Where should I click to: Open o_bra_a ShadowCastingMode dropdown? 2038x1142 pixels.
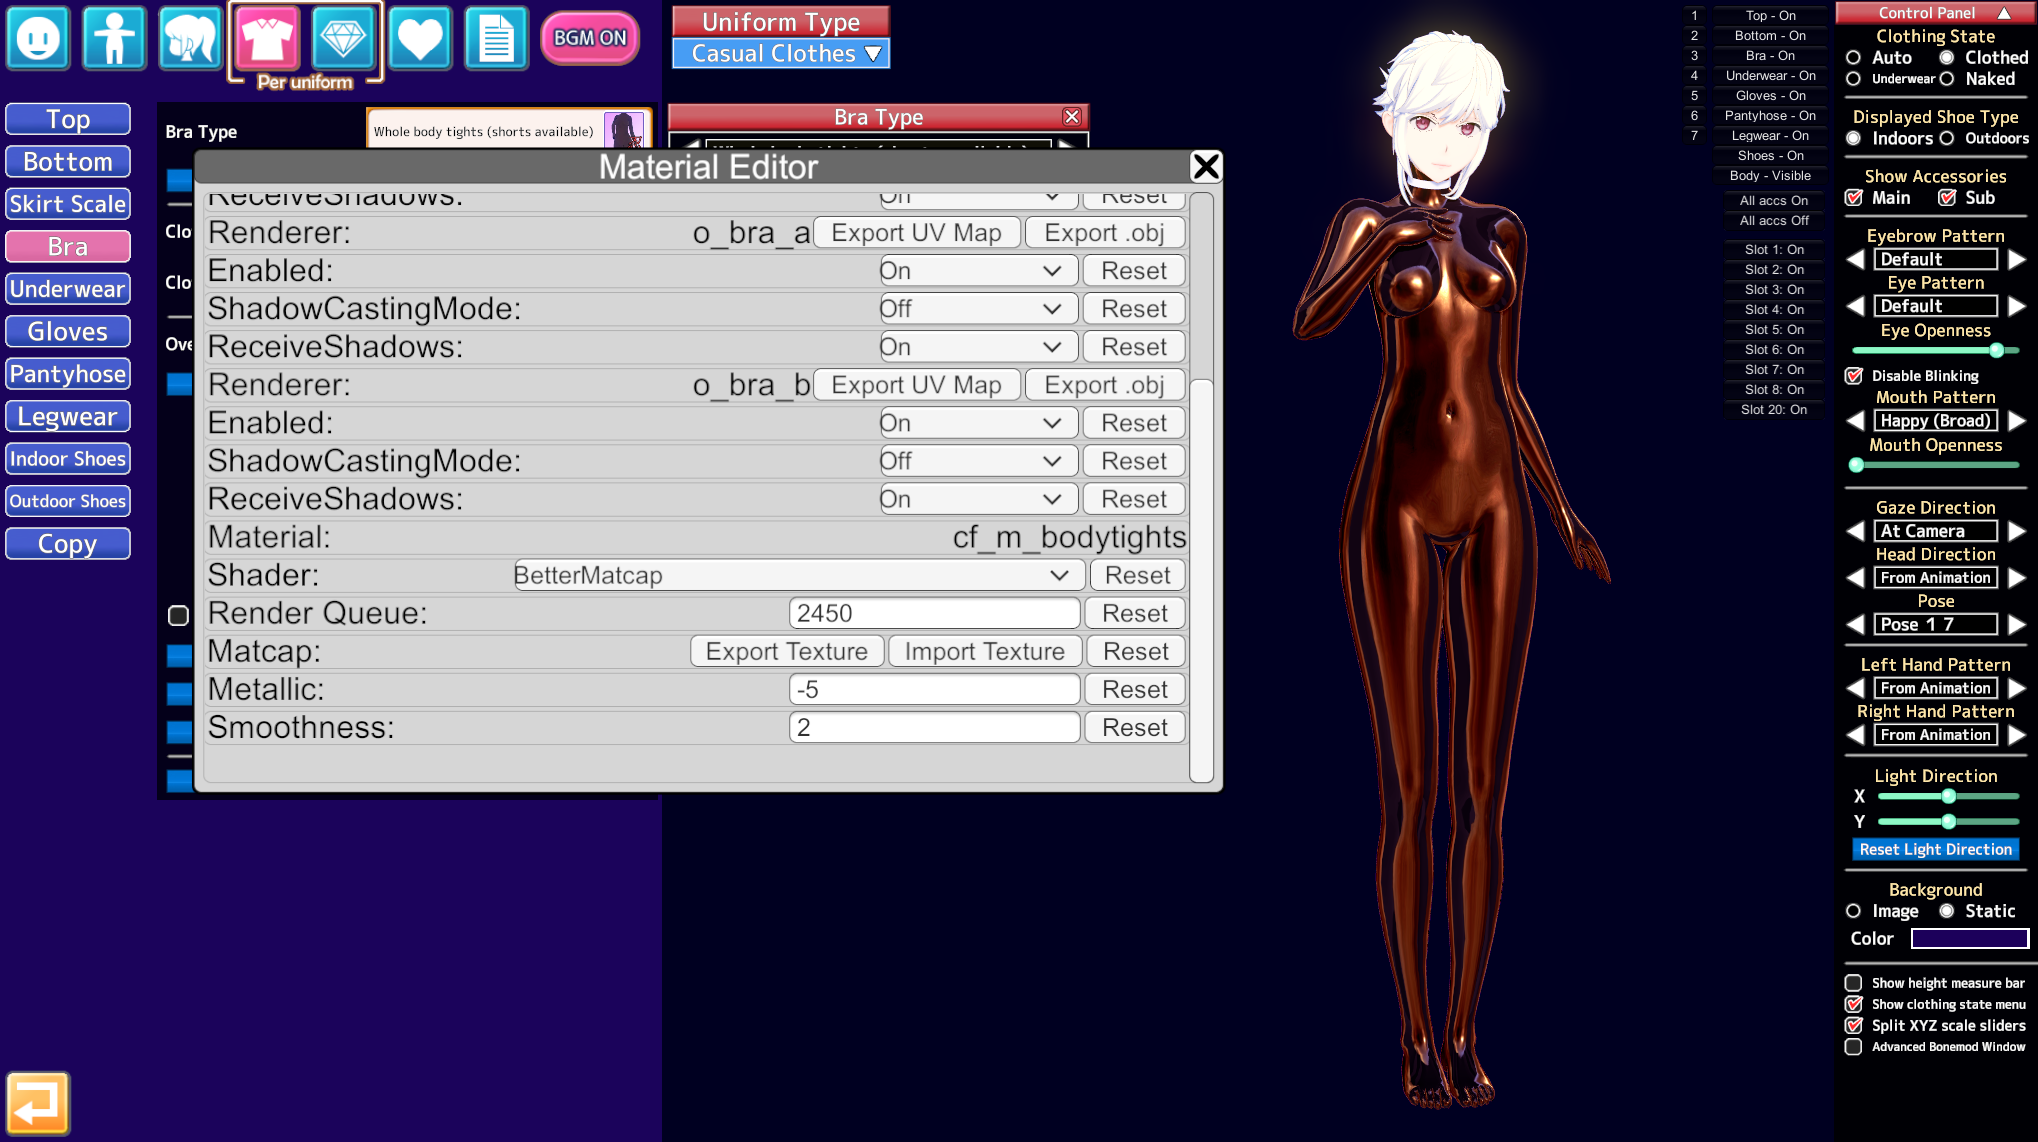tap(978, 309)
